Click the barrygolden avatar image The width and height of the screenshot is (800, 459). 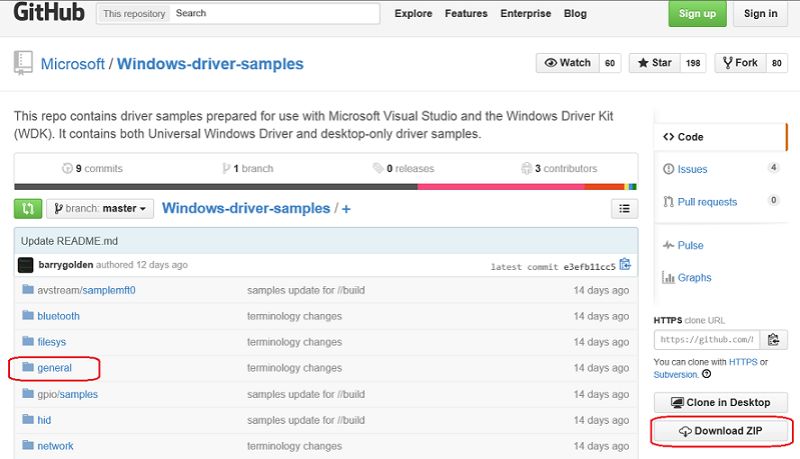click(x=26, y=265)
